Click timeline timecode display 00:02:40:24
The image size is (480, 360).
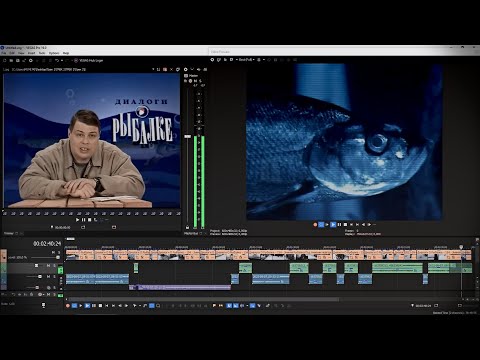pyautogui.click(x=47, y=244)
